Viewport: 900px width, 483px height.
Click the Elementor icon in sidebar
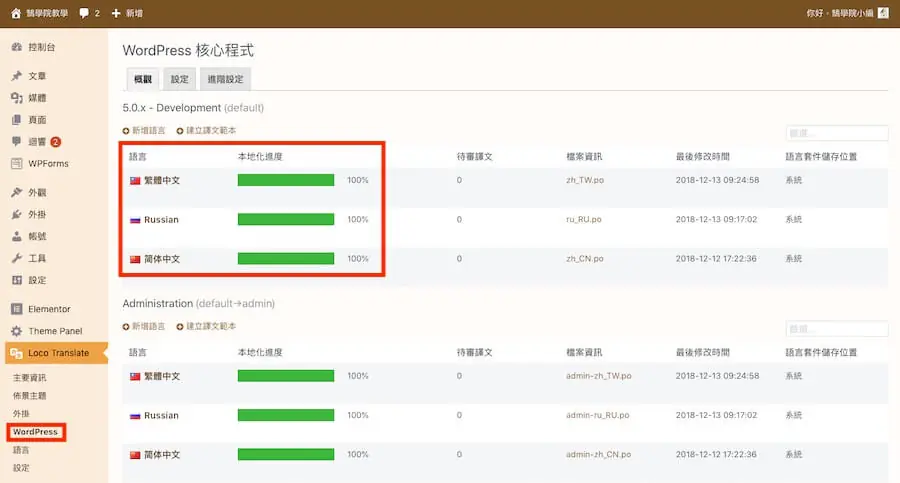(17, 309)
